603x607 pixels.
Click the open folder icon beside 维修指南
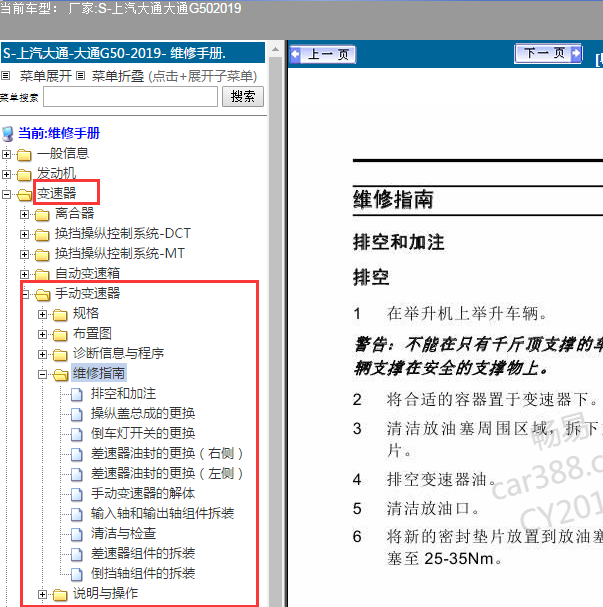tap(60, 375)
